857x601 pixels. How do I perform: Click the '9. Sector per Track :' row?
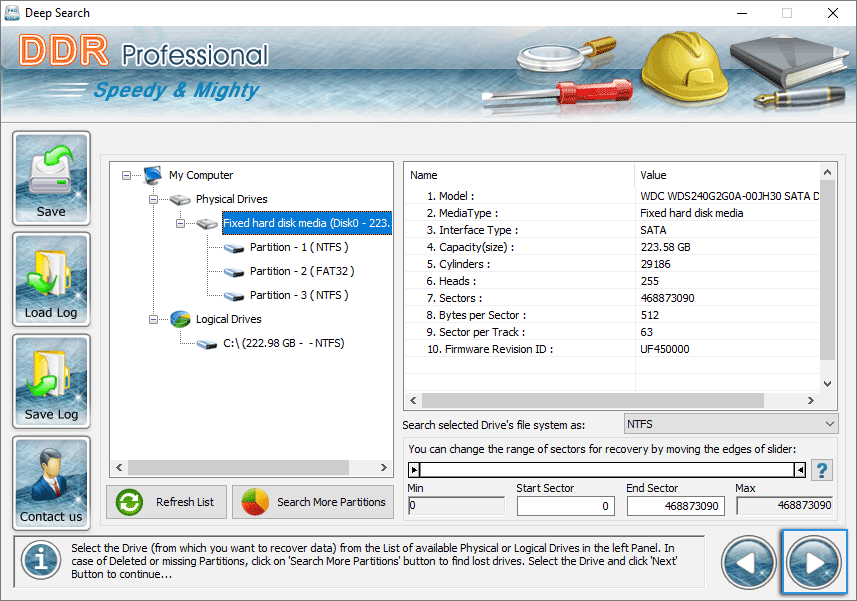pos(612,332)
